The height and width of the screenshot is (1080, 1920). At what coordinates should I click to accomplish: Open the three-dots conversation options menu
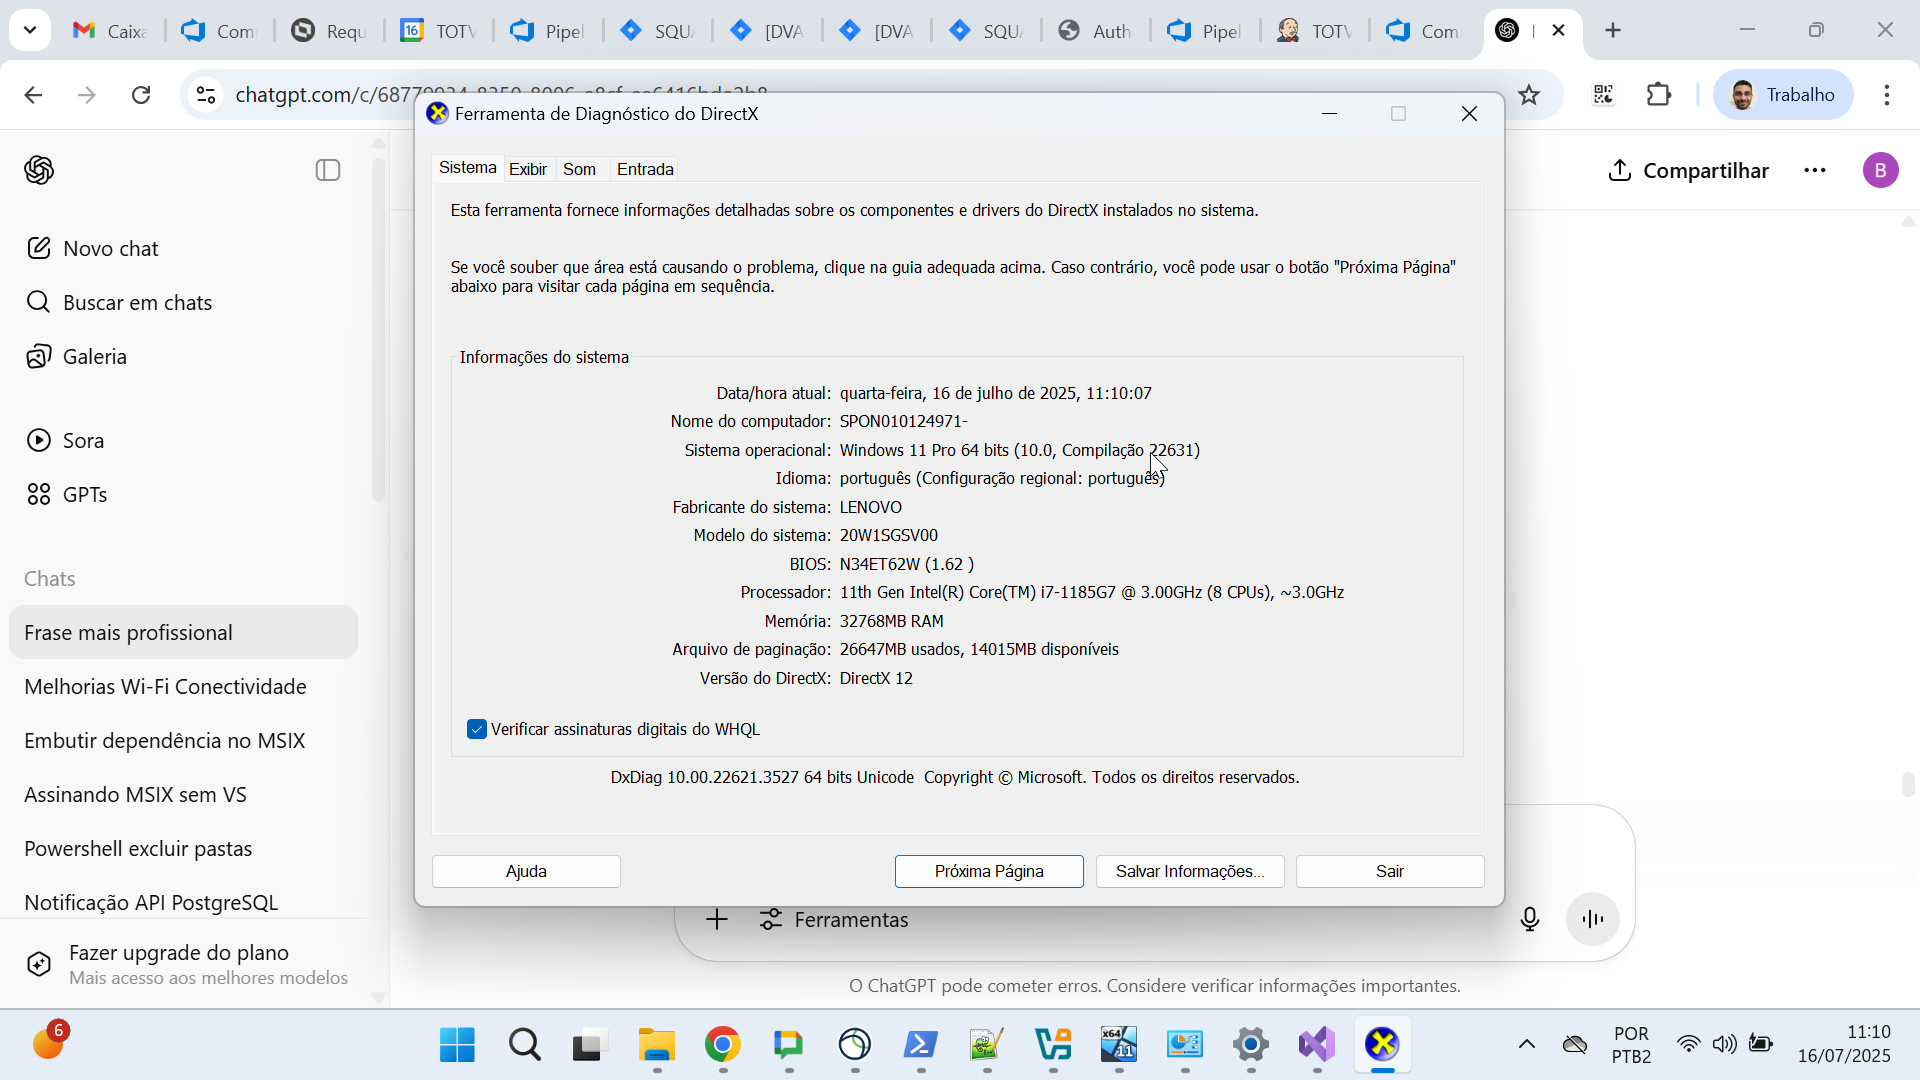point(1814,171)
